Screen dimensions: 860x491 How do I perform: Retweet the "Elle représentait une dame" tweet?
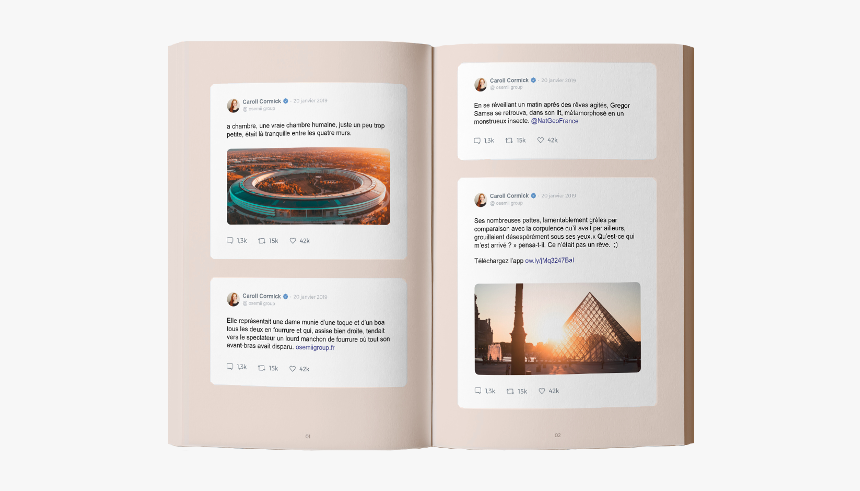(262, 368)
